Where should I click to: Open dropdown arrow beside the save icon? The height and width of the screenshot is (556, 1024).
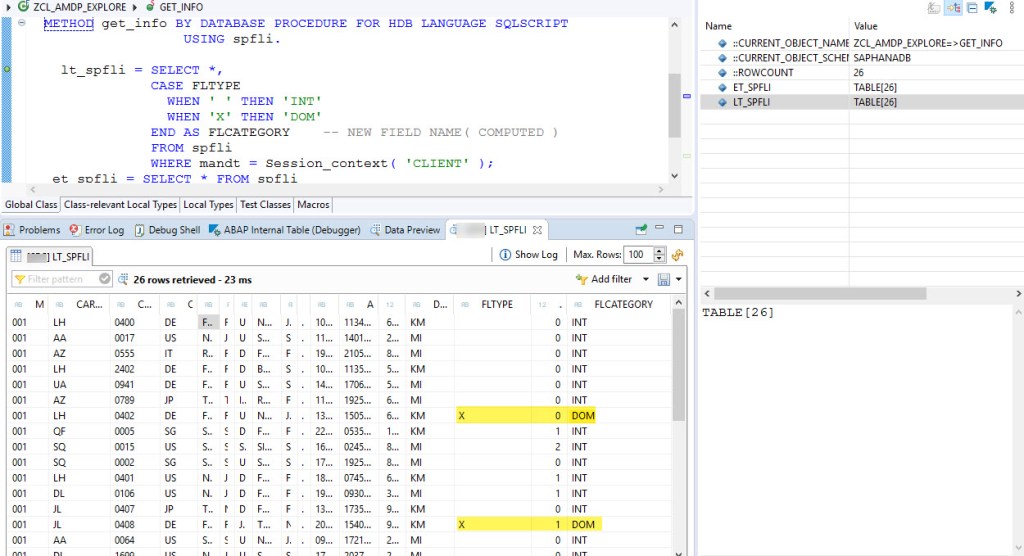pos(679,280)
